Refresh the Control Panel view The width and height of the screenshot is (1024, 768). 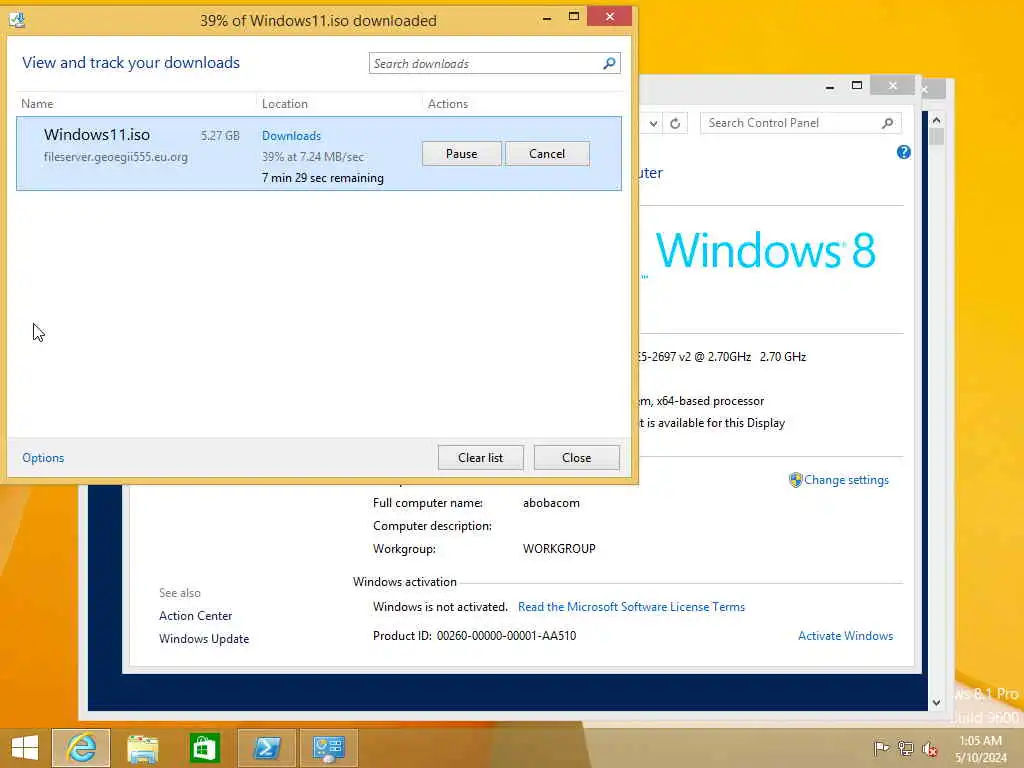[675, 123]
